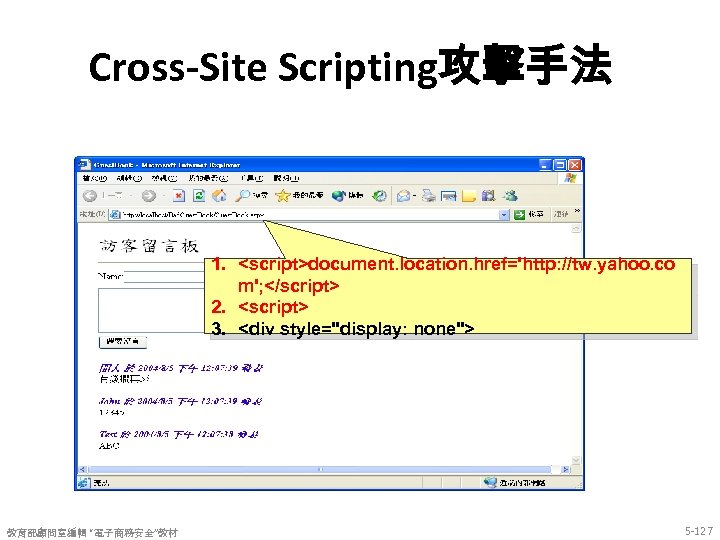Screen dimensions: 720x540
Task: Open the third menu (View)
Action: pos(164,178)
